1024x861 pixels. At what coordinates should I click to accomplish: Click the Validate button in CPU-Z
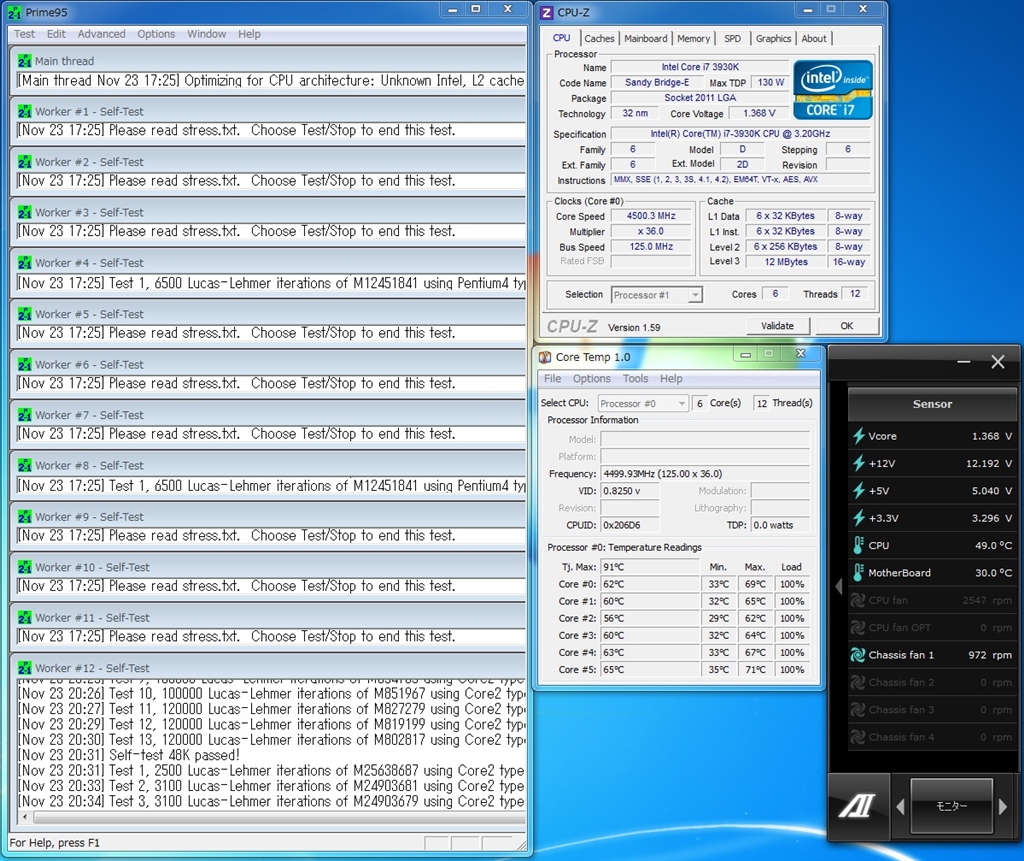tap(777, 326)
